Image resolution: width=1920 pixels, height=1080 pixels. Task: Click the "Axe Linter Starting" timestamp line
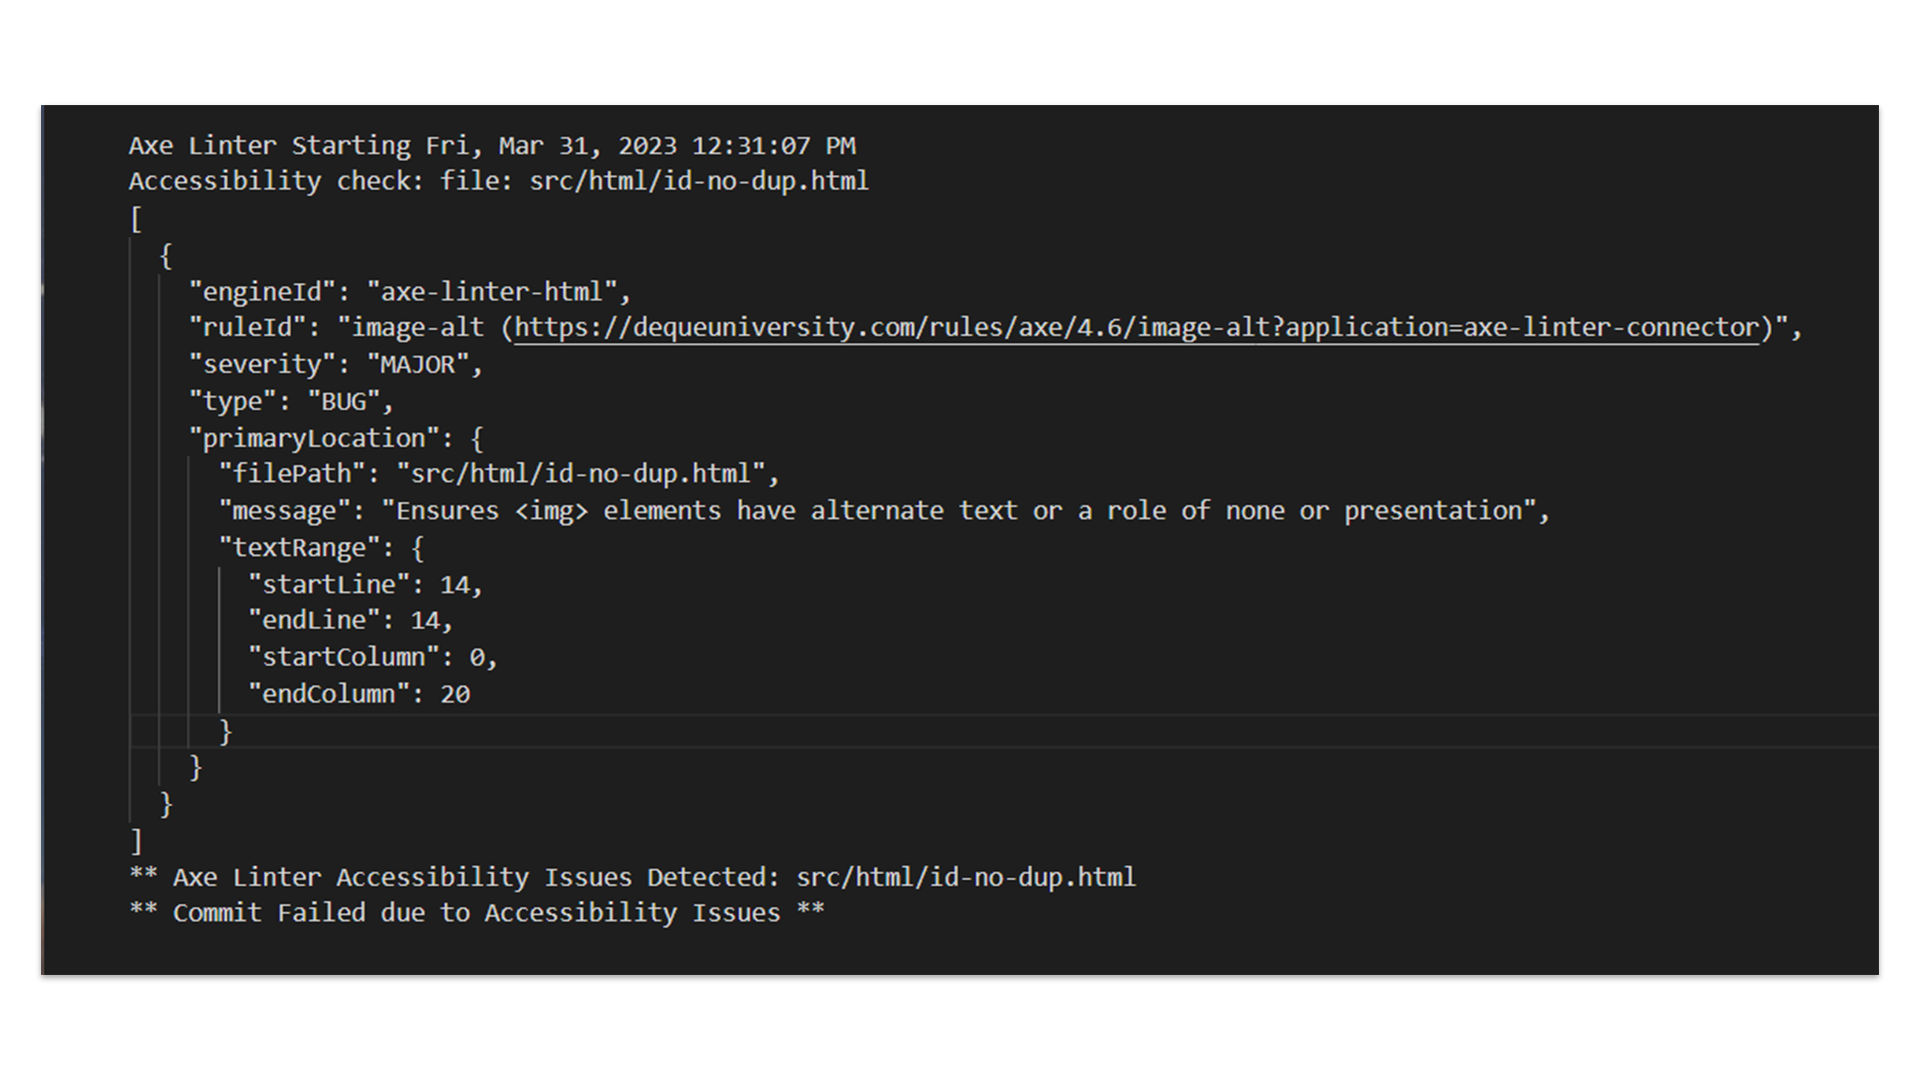tap(491, 146)
